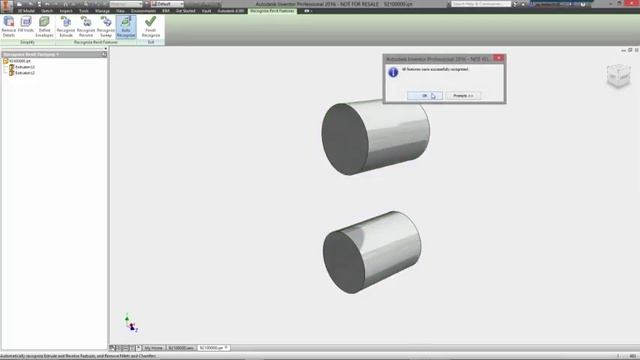The height and width of the screenshot is (360, 640).
Task: Expand the ribbon display options arrow
Action: point(307,11)
